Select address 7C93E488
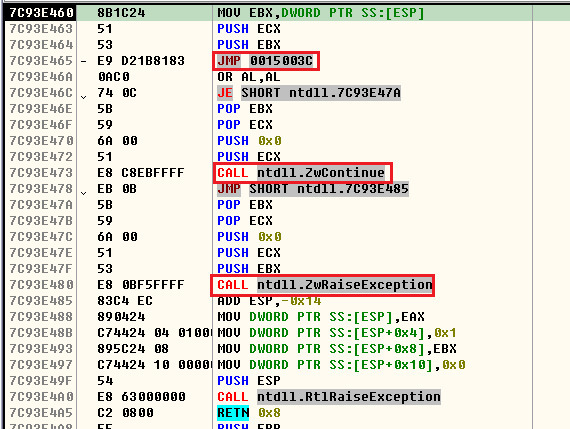570x429 pixels. [41, 317]
